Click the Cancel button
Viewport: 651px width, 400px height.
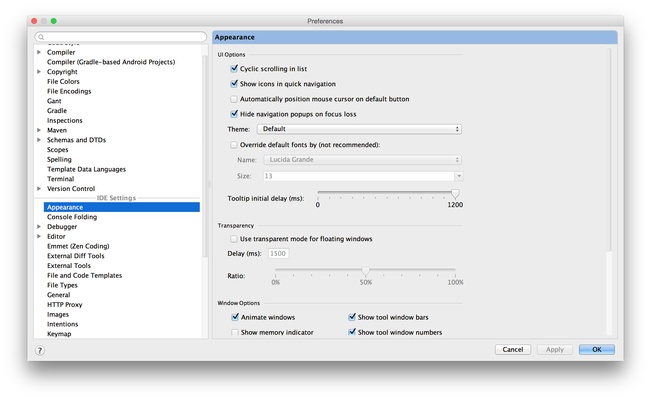[x=513, y=350]
